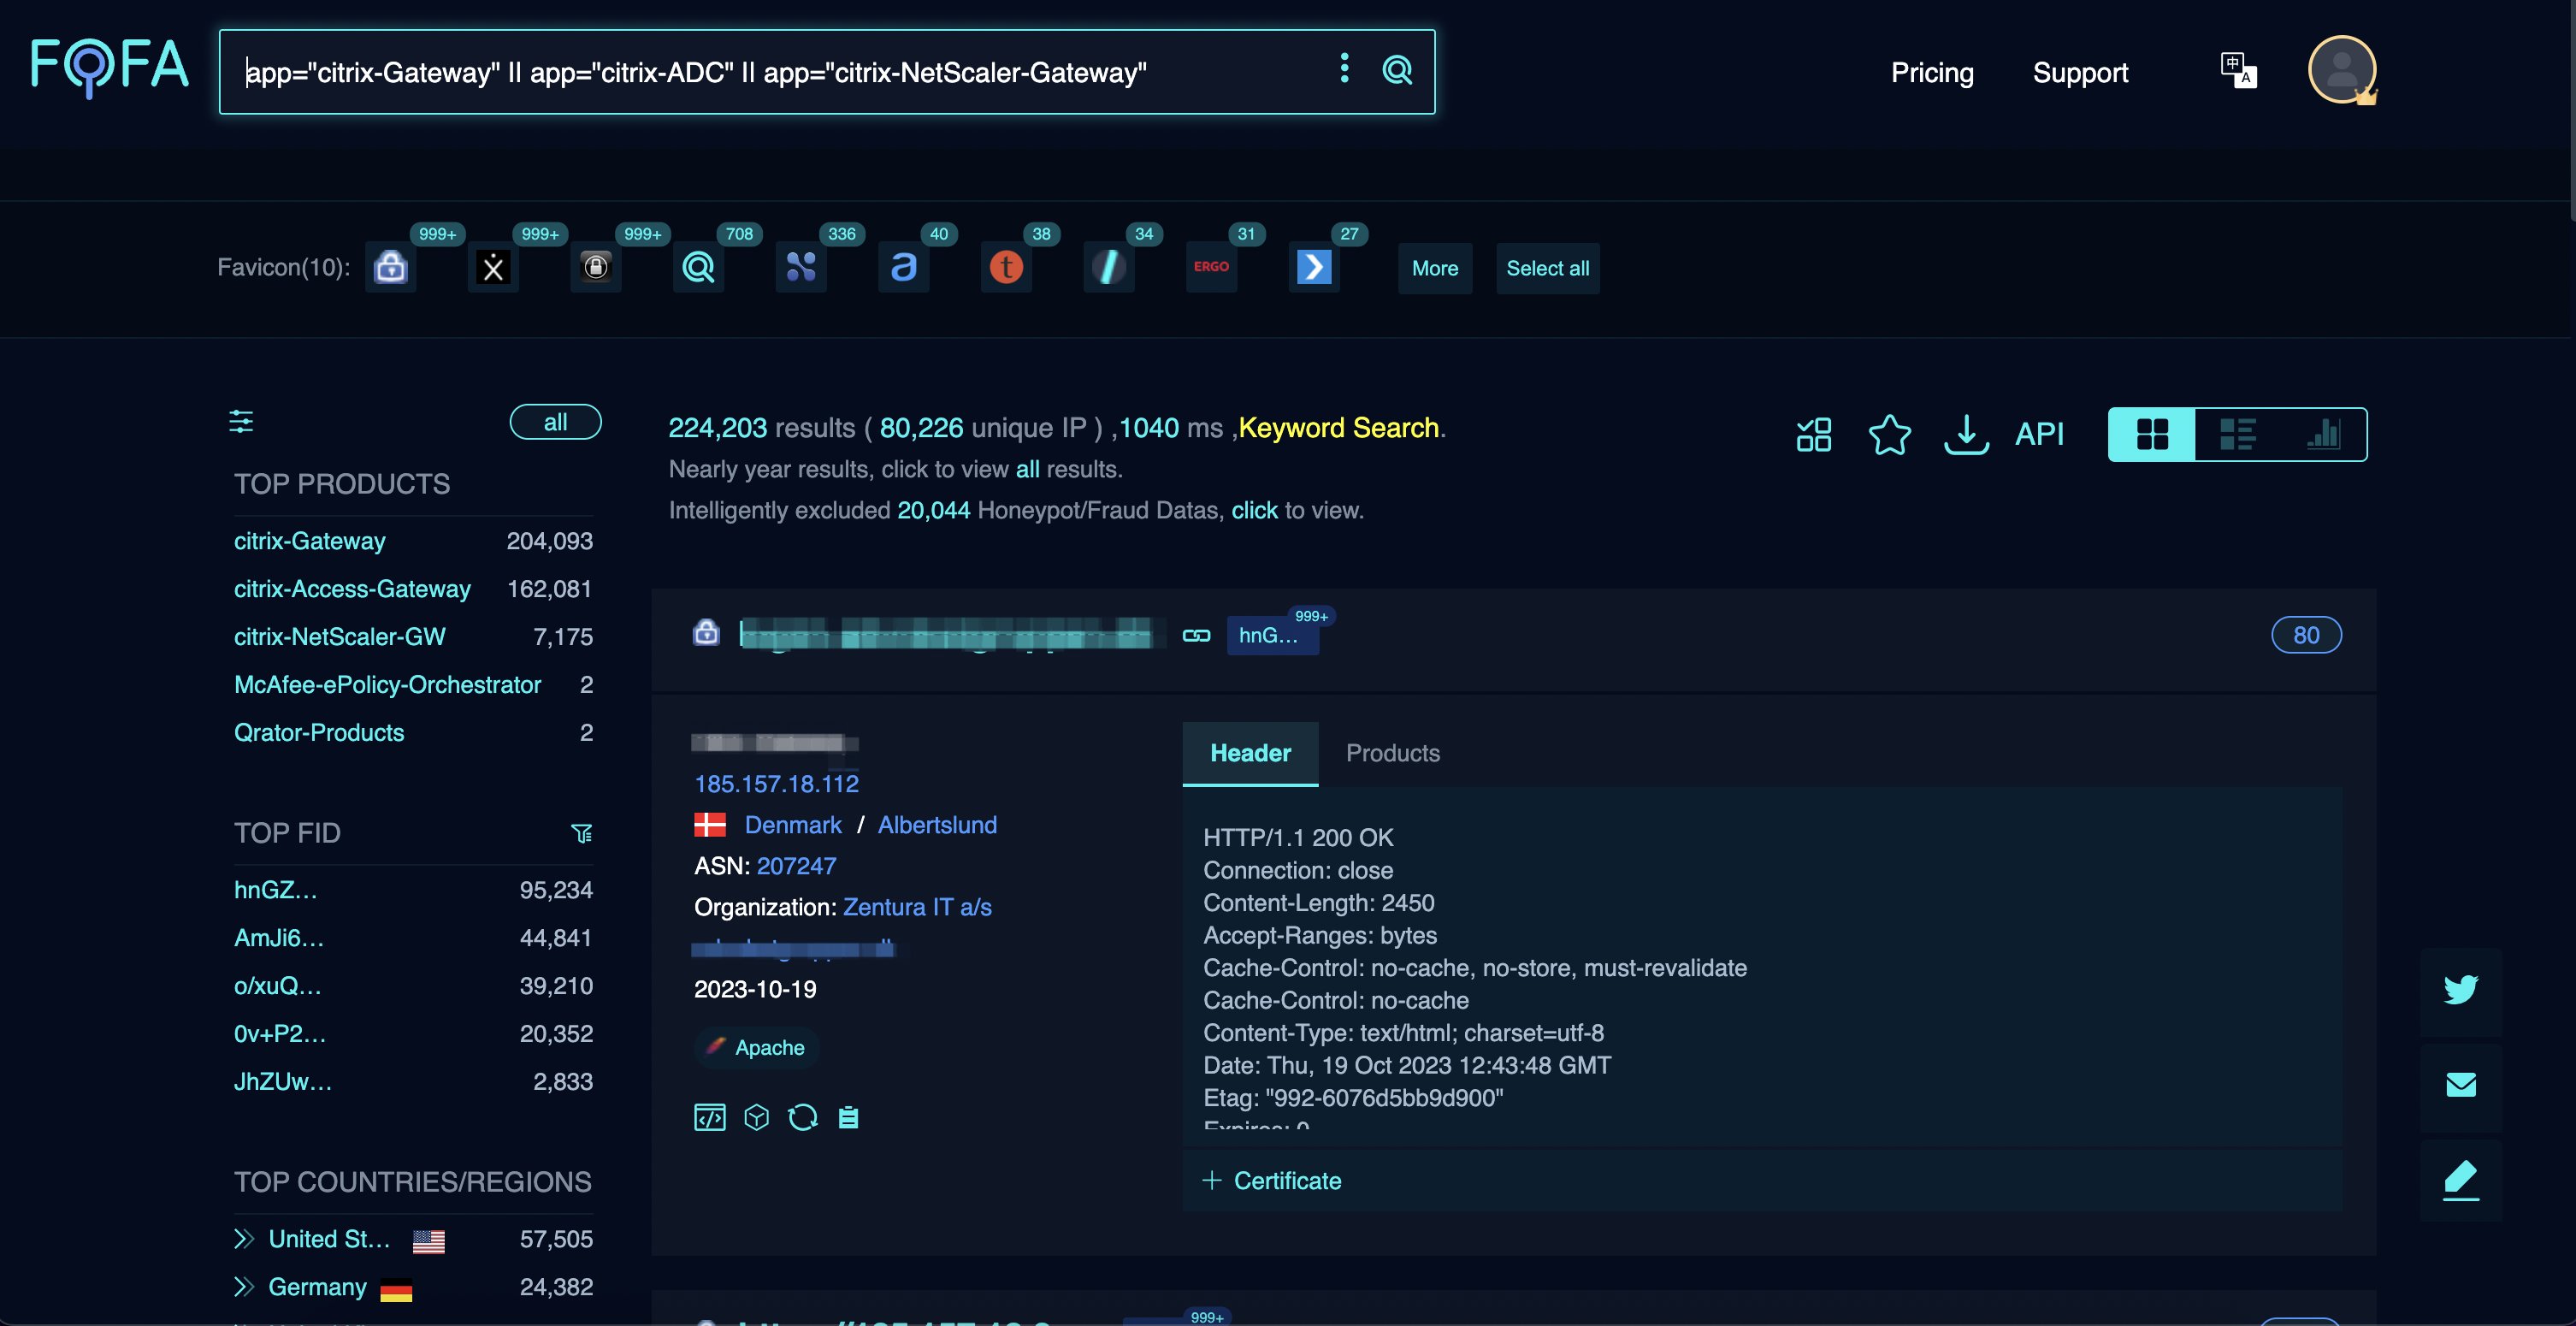Select the ERGO favicon filter

(1211, 267)
